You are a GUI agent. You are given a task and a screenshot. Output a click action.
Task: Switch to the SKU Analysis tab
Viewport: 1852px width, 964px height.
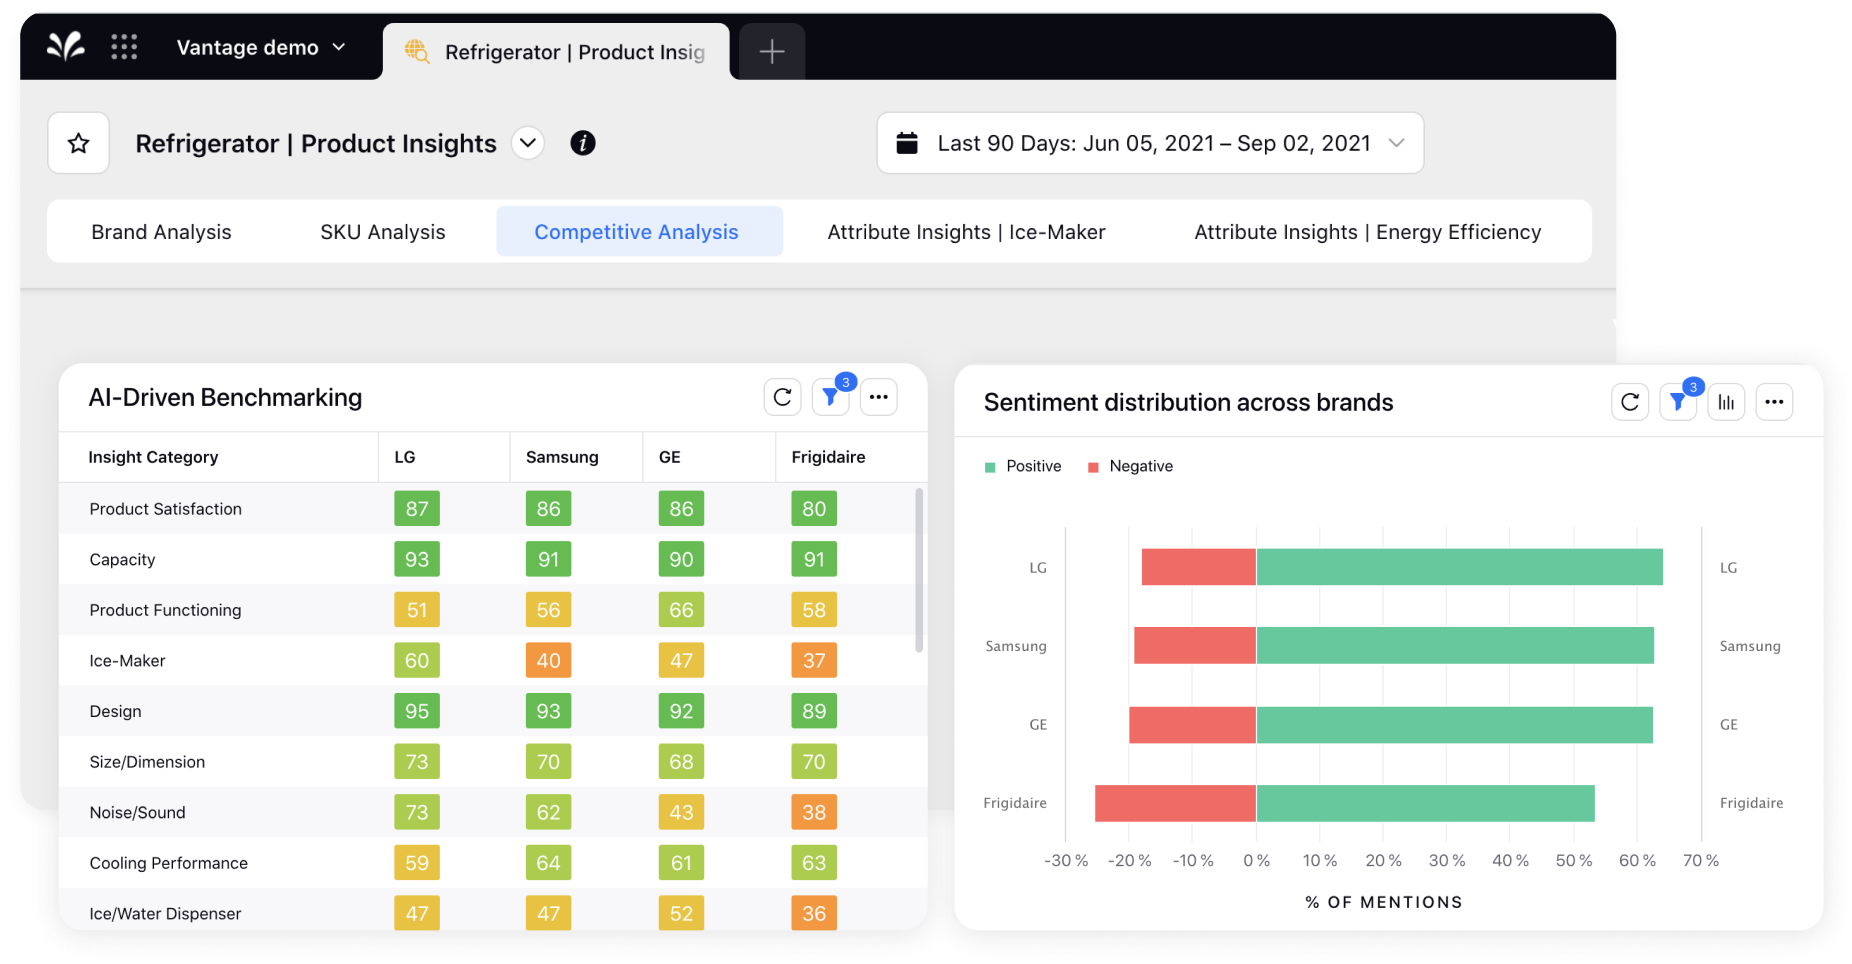383,232
